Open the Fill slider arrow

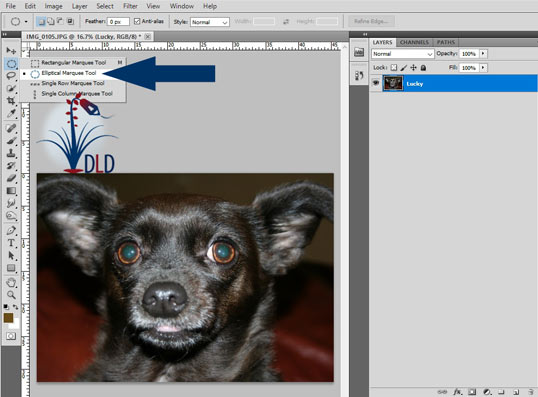coord(483,68)
